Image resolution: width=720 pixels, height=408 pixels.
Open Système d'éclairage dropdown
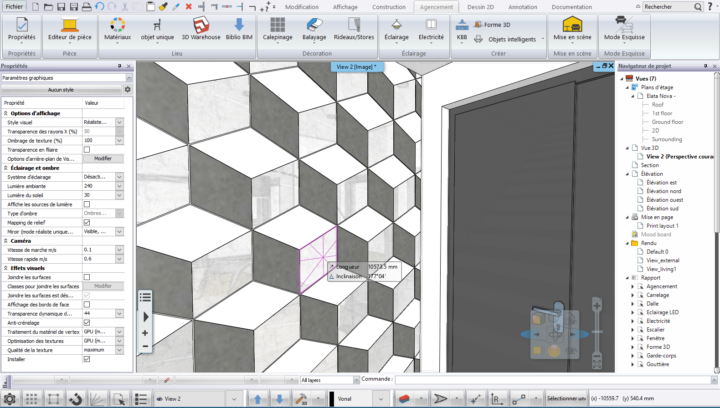[119, 177]
